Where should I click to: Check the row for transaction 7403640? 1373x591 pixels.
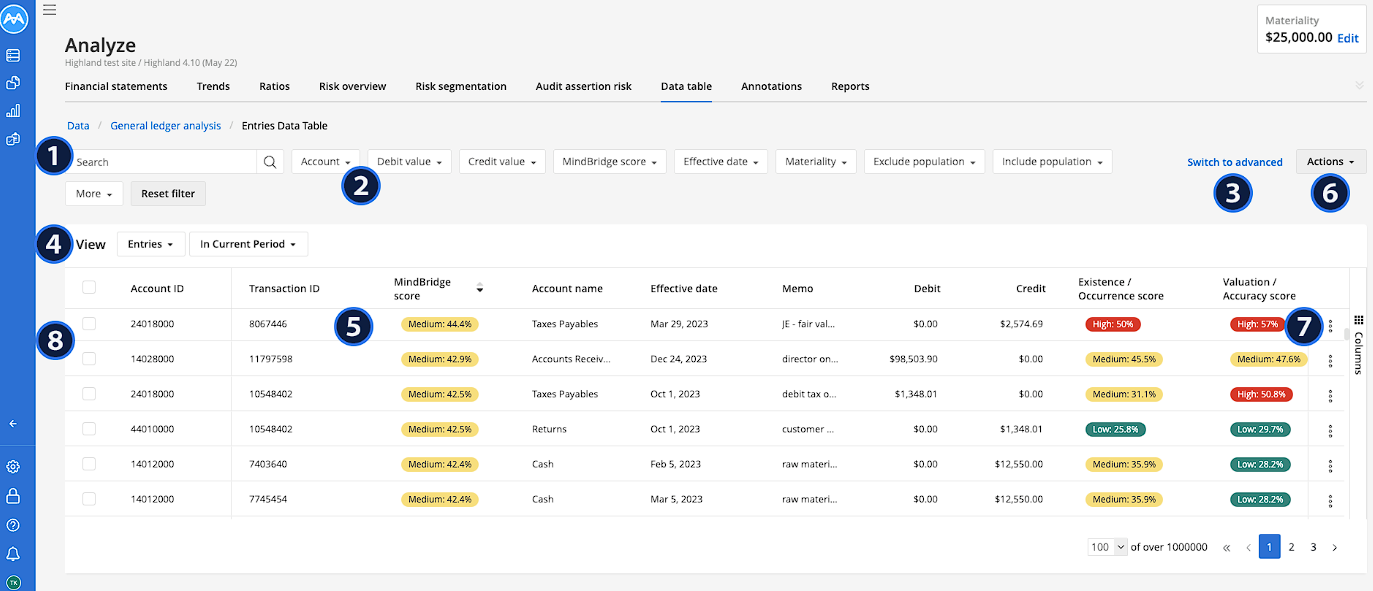coord(89,463)
